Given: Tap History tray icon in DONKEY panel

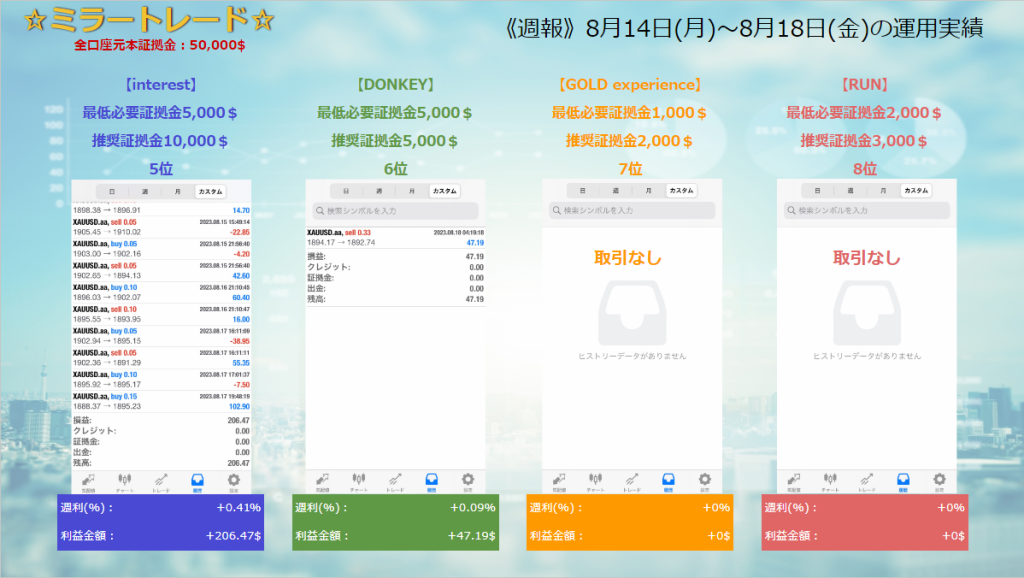Looking at the screenshot, I should coord(431,481).
